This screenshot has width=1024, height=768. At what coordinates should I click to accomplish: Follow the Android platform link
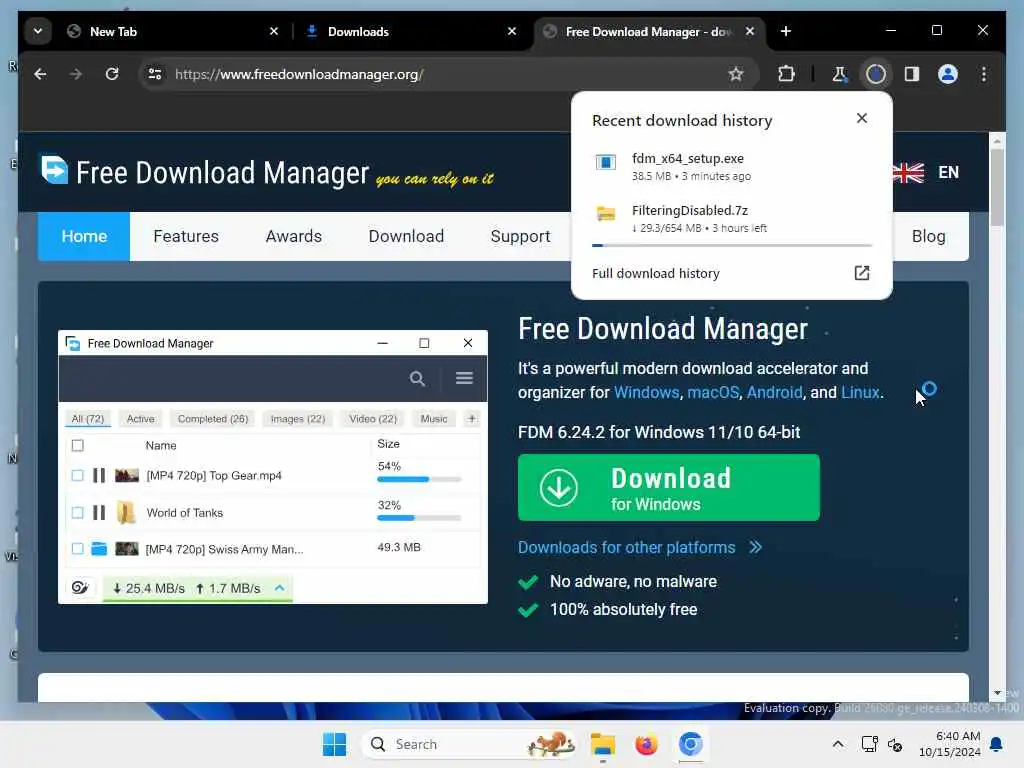[775, 392]
